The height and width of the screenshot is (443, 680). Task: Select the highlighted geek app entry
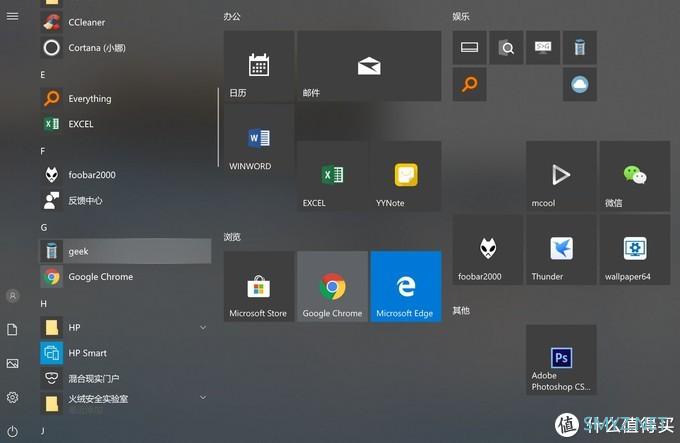tap(126, 251)
